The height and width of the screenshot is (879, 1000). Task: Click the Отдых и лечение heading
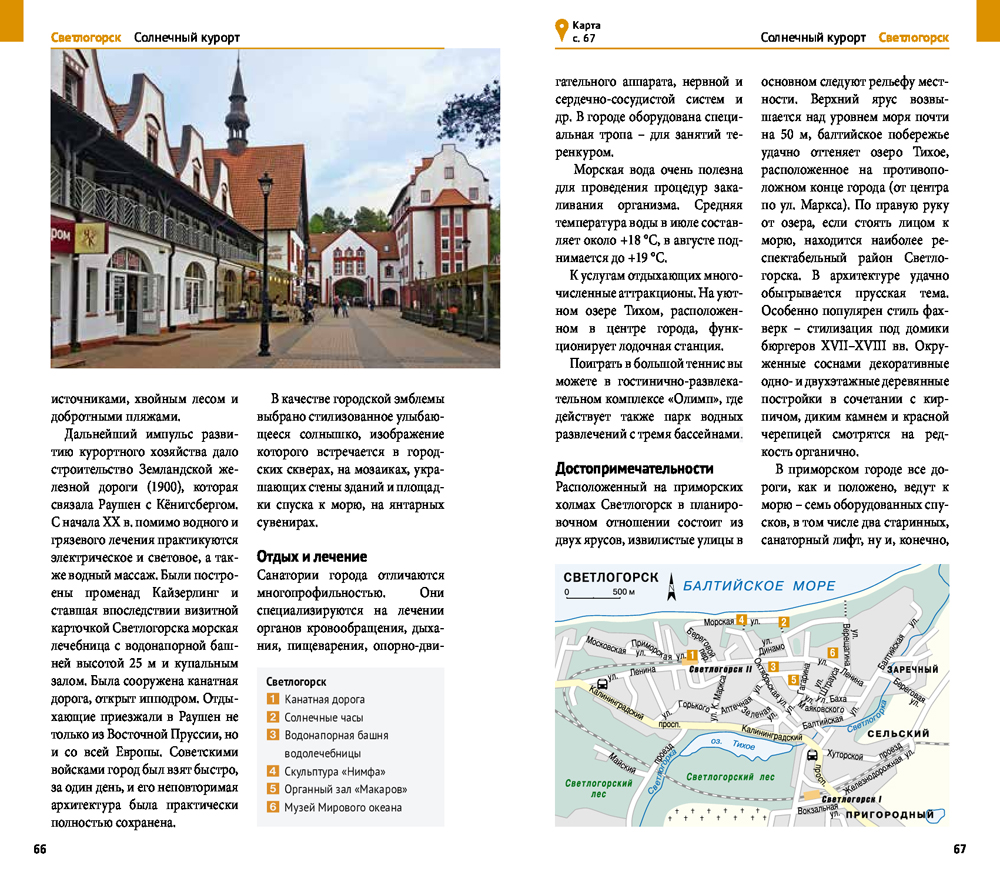coord(312,557)
